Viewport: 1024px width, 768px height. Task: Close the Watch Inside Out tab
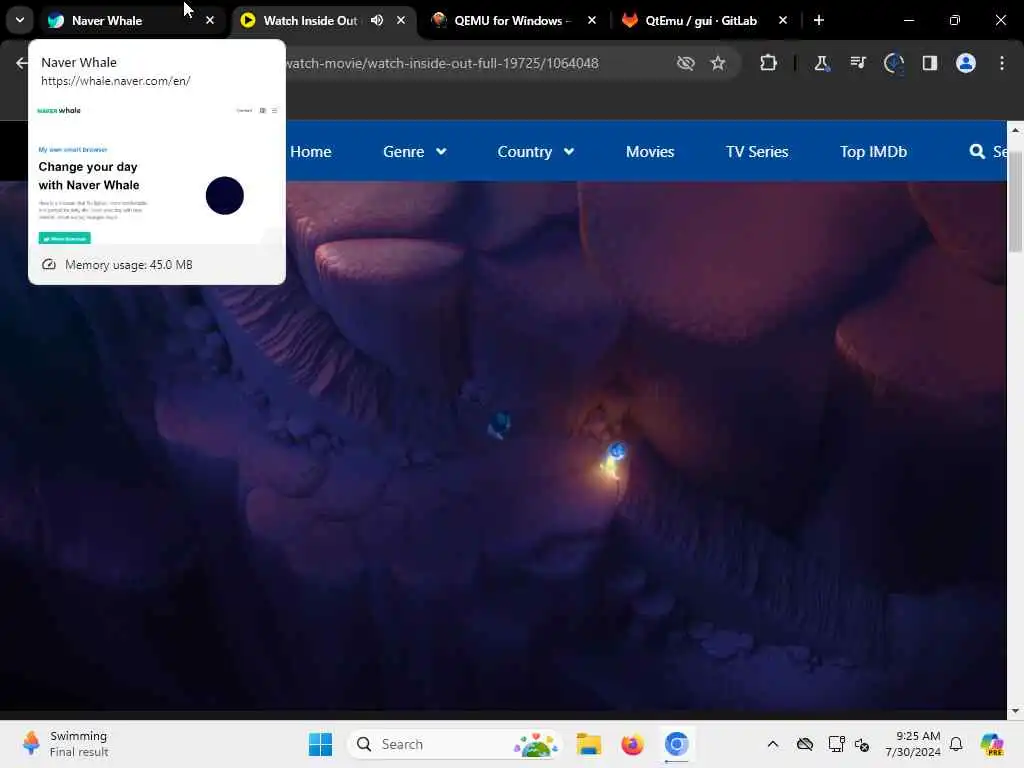(x=401, y=20)
